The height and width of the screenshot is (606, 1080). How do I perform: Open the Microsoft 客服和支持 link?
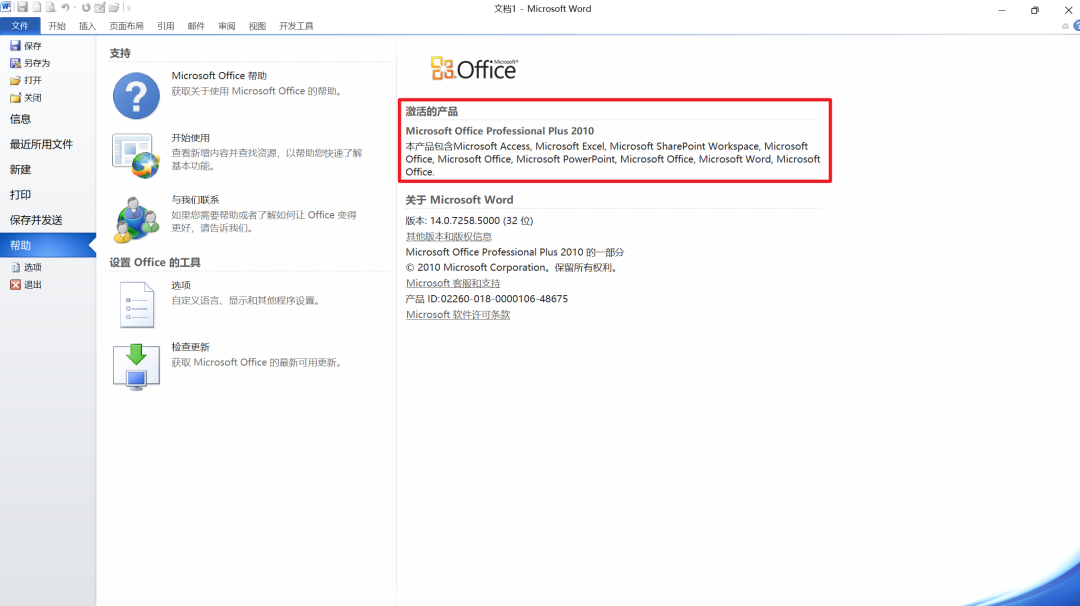[453, 283]
